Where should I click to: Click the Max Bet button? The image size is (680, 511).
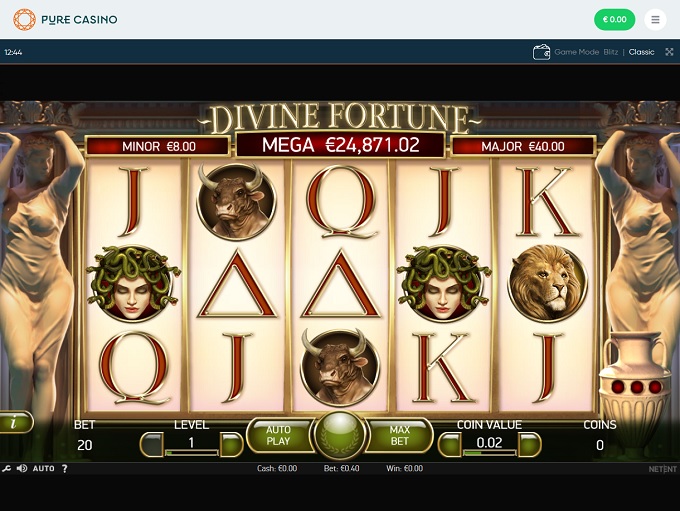tap(399, 436)
